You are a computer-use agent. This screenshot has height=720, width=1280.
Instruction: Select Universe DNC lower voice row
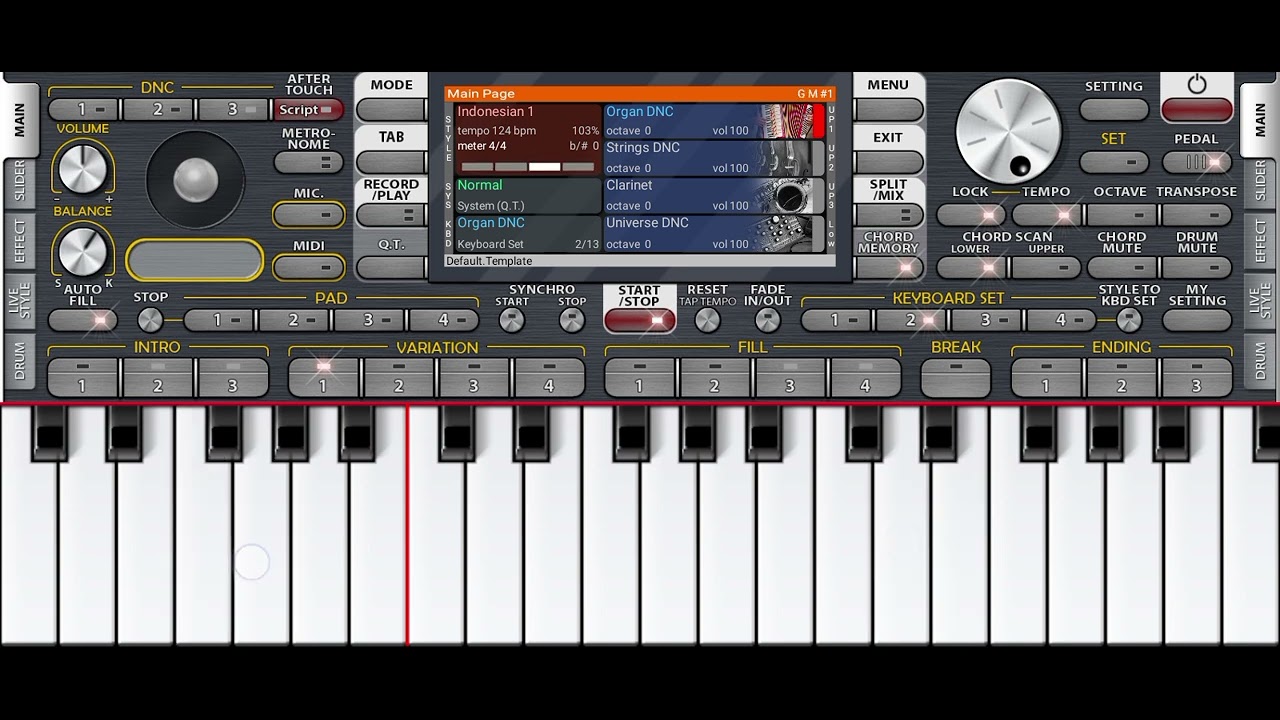pos(714,234)
